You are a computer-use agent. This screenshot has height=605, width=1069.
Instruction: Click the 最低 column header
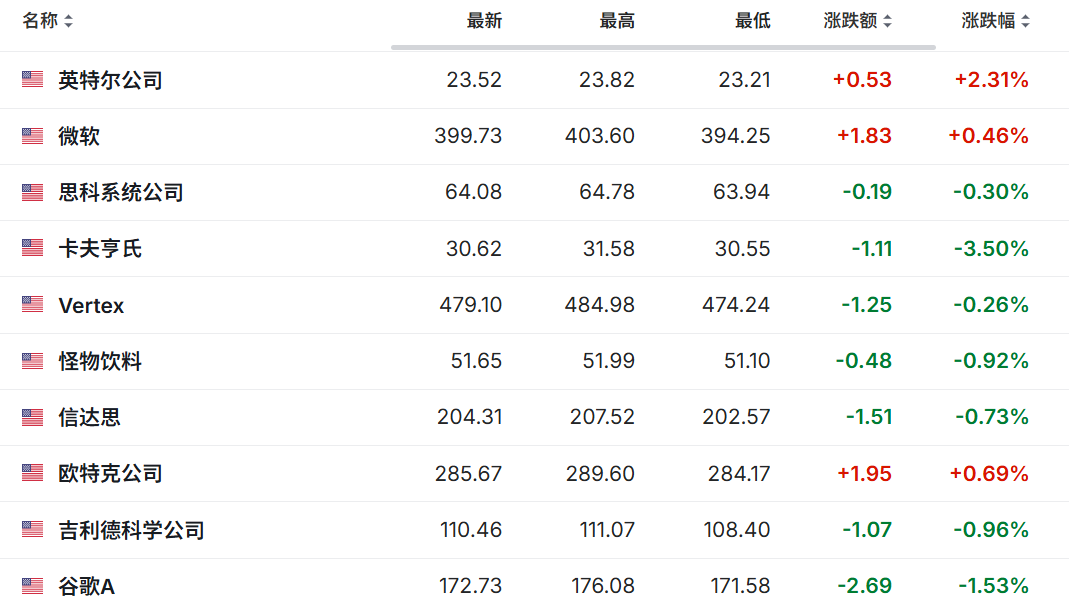[753, 21]
